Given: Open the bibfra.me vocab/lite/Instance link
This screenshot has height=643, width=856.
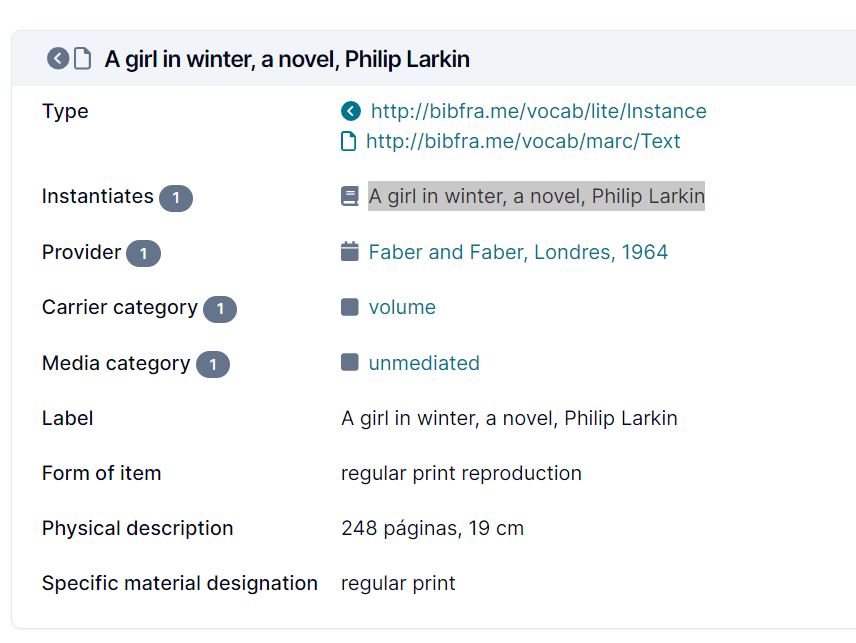Looking at the screenshot, I should point(538,111).
